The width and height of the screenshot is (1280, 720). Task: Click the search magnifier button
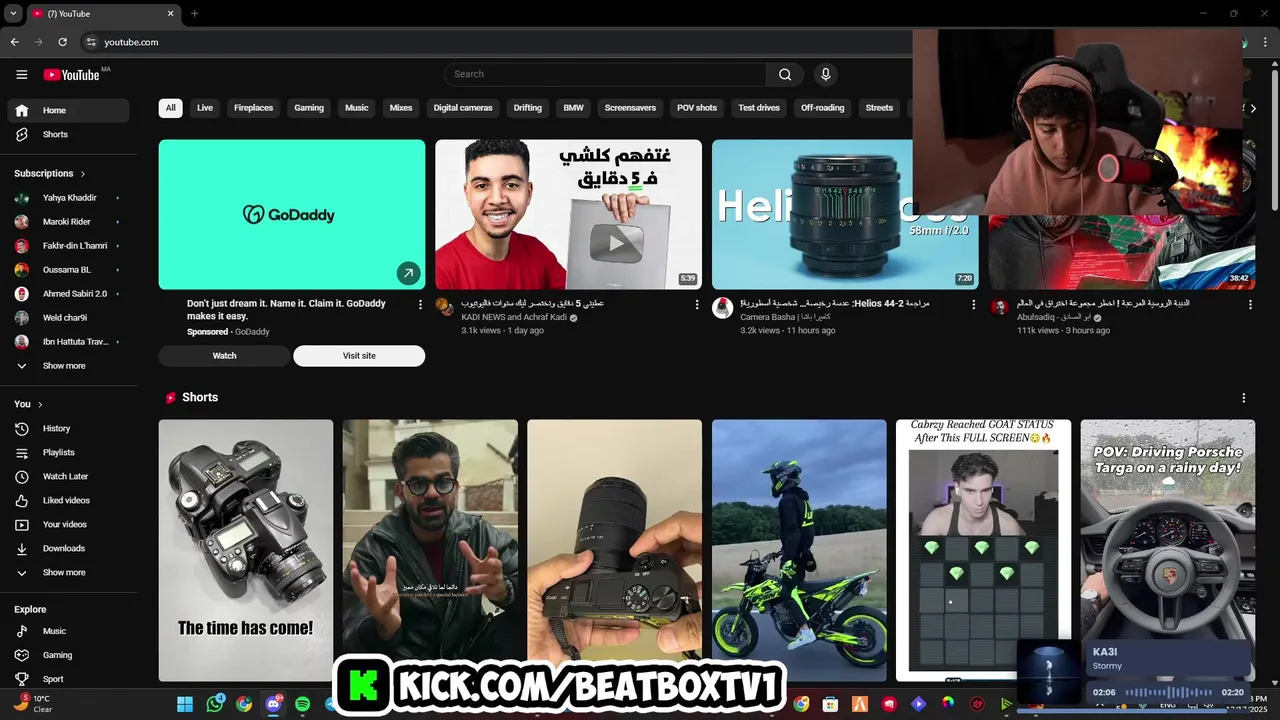(x=785, y=74)
